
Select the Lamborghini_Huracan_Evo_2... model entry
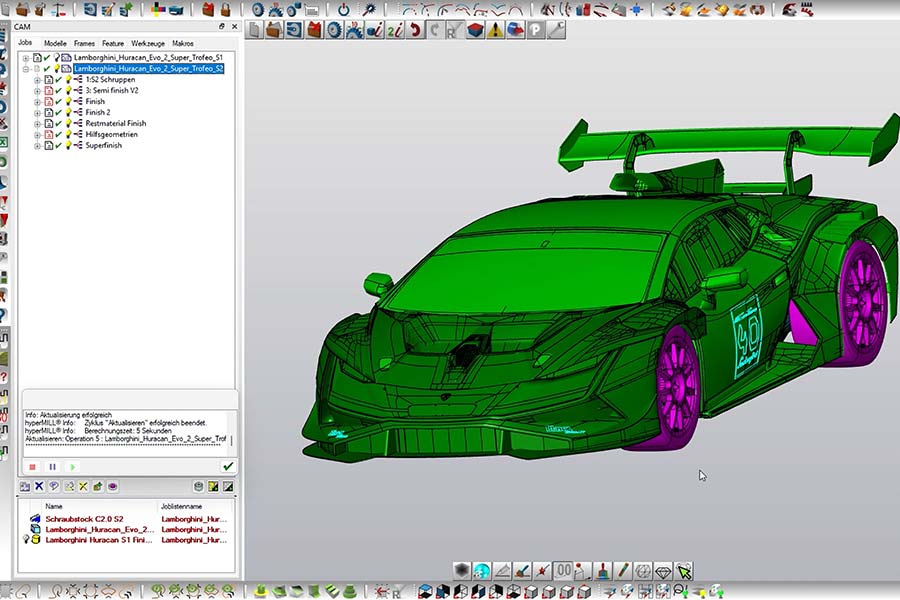(100, 529)
